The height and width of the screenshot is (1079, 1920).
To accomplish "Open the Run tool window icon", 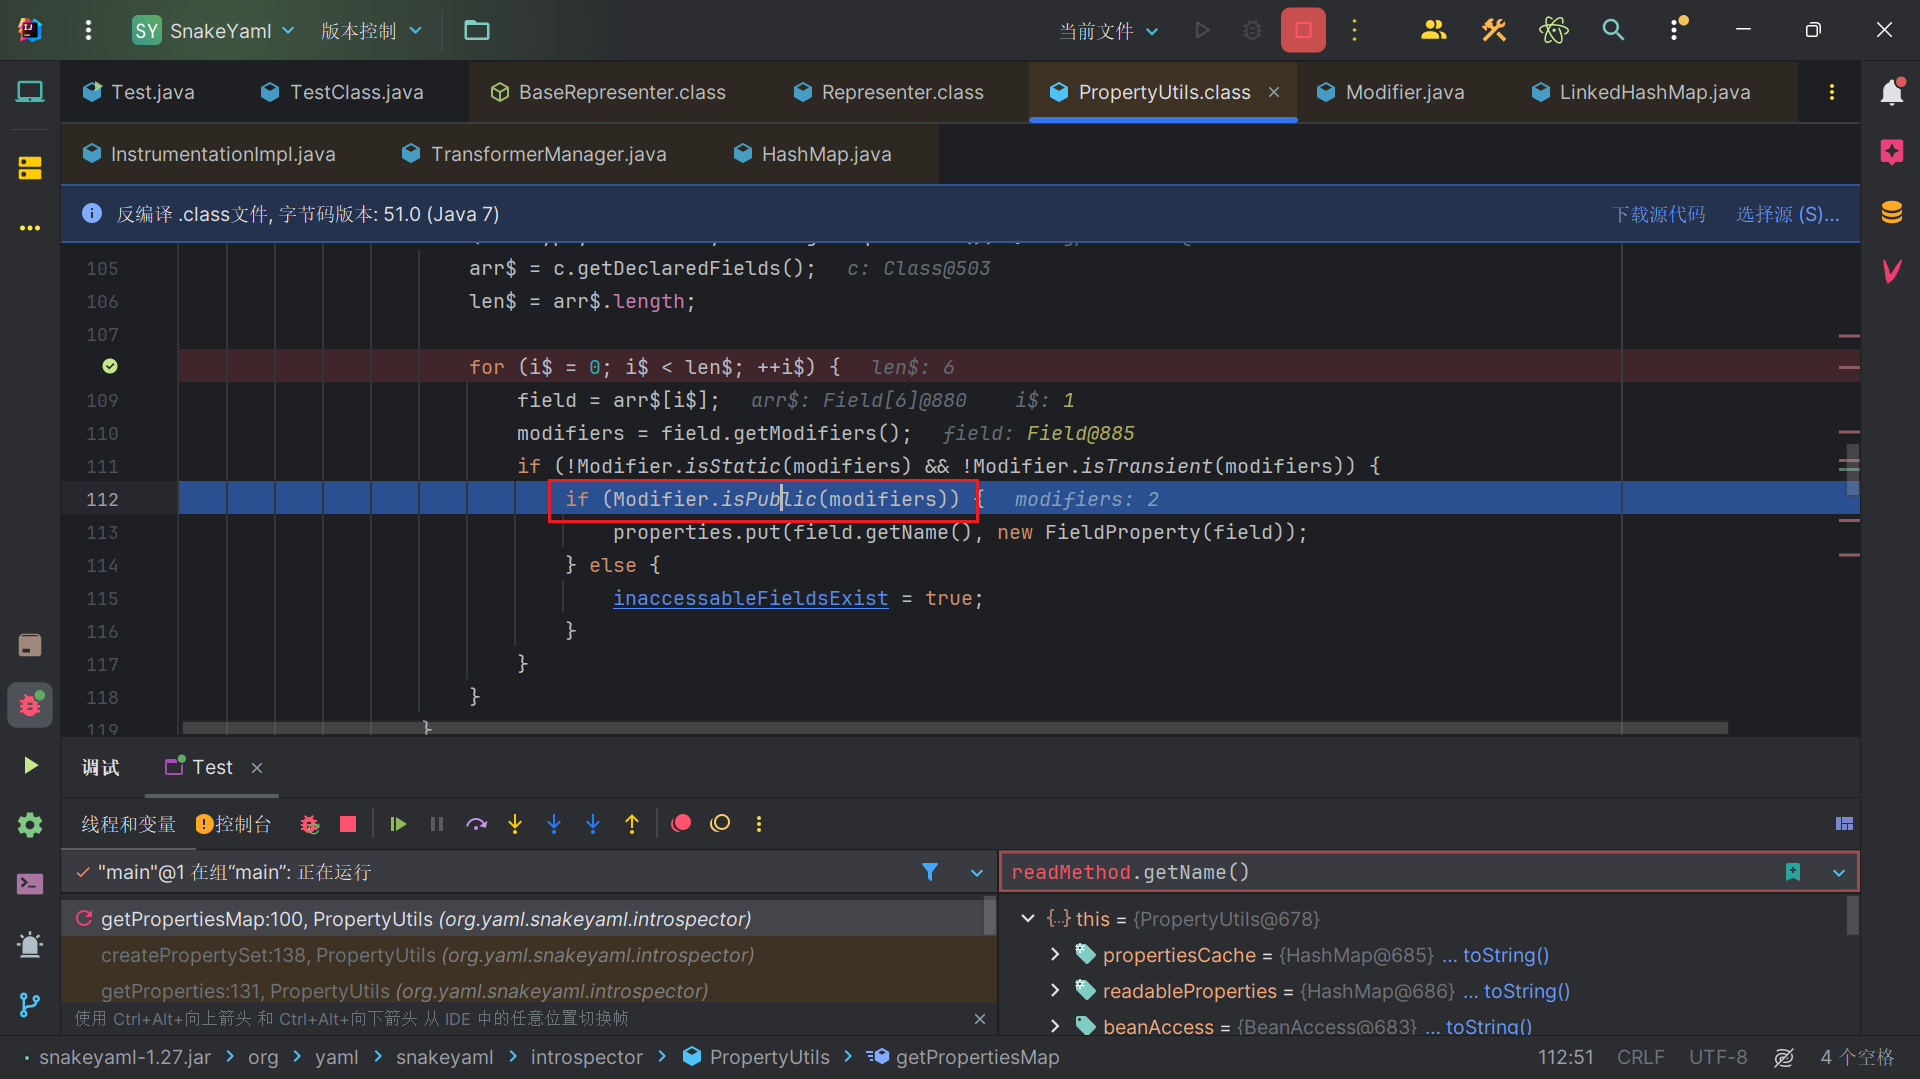I will click(x=30, y=765).
